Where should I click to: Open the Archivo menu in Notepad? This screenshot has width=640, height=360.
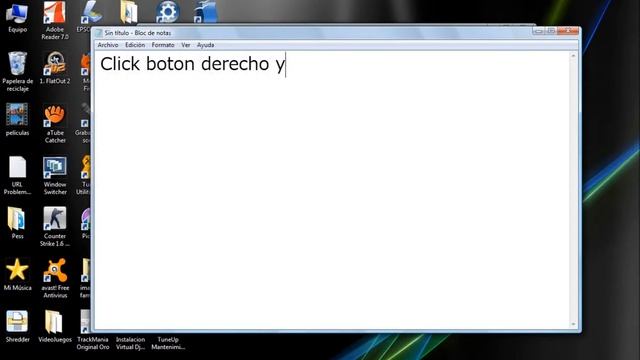tap(108, 45)
